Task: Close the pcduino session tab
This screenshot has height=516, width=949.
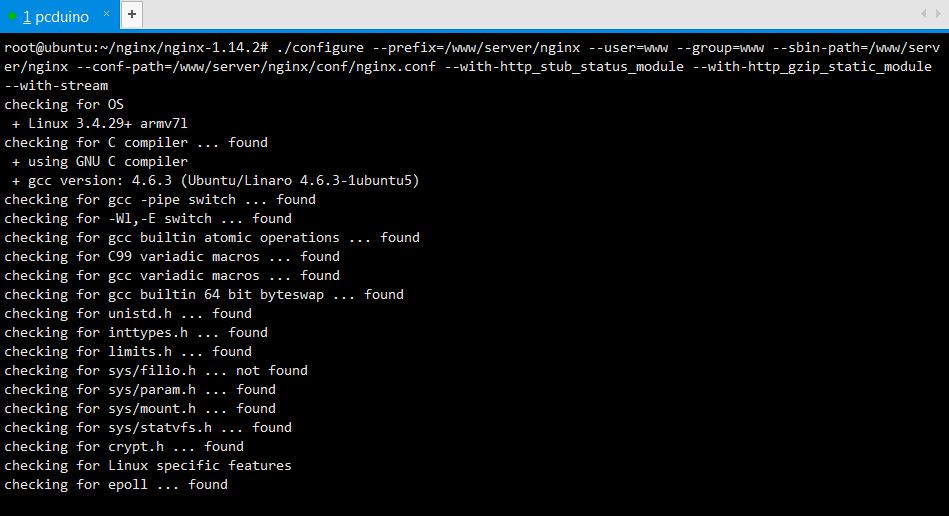Action: (107, 13)
